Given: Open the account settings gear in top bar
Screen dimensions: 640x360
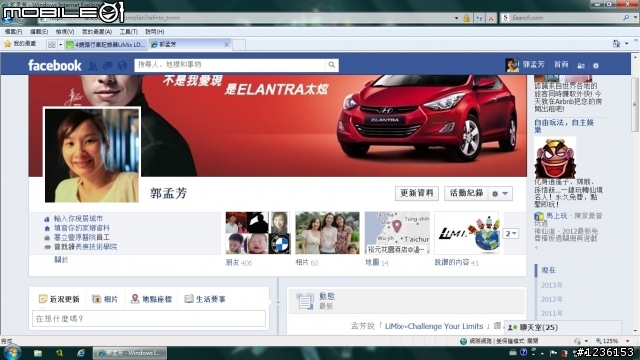Looking at the screenshot, I should pos(596,66).
